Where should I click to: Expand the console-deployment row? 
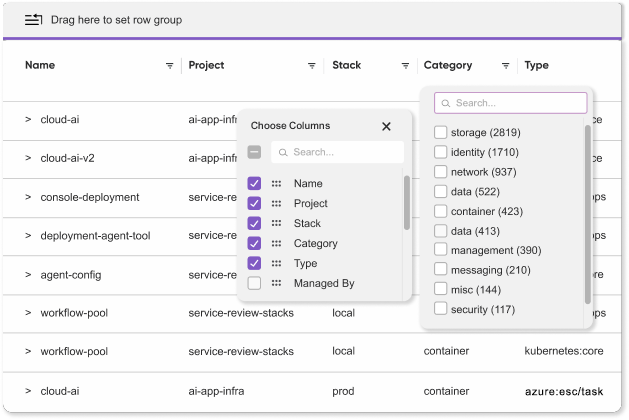click(x=28, y=197)
